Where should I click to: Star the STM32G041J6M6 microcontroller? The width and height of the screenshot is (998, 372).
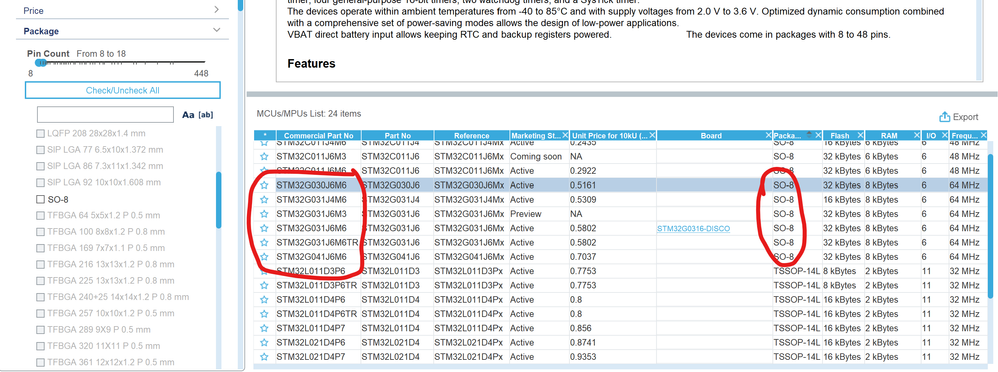click(x=264, y=257)
